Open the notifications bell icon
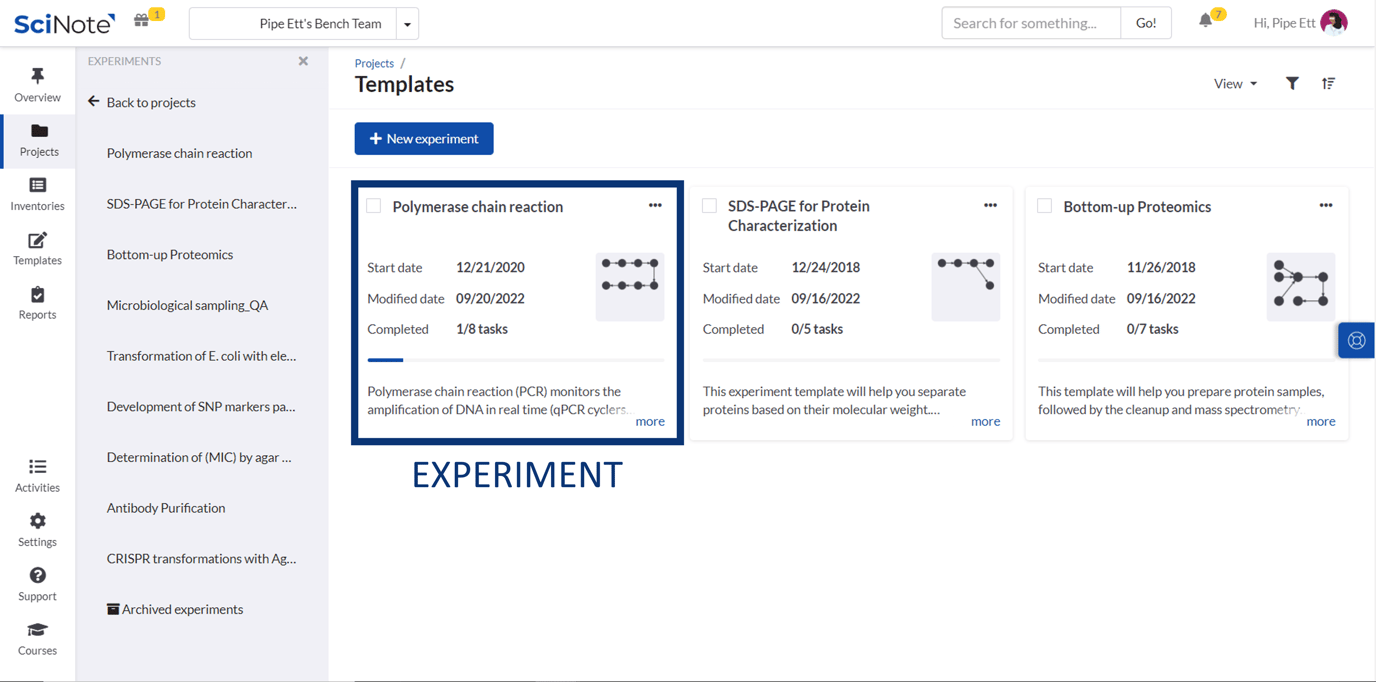Viewport: 1376px width, 682px height. coord(1206,22)
